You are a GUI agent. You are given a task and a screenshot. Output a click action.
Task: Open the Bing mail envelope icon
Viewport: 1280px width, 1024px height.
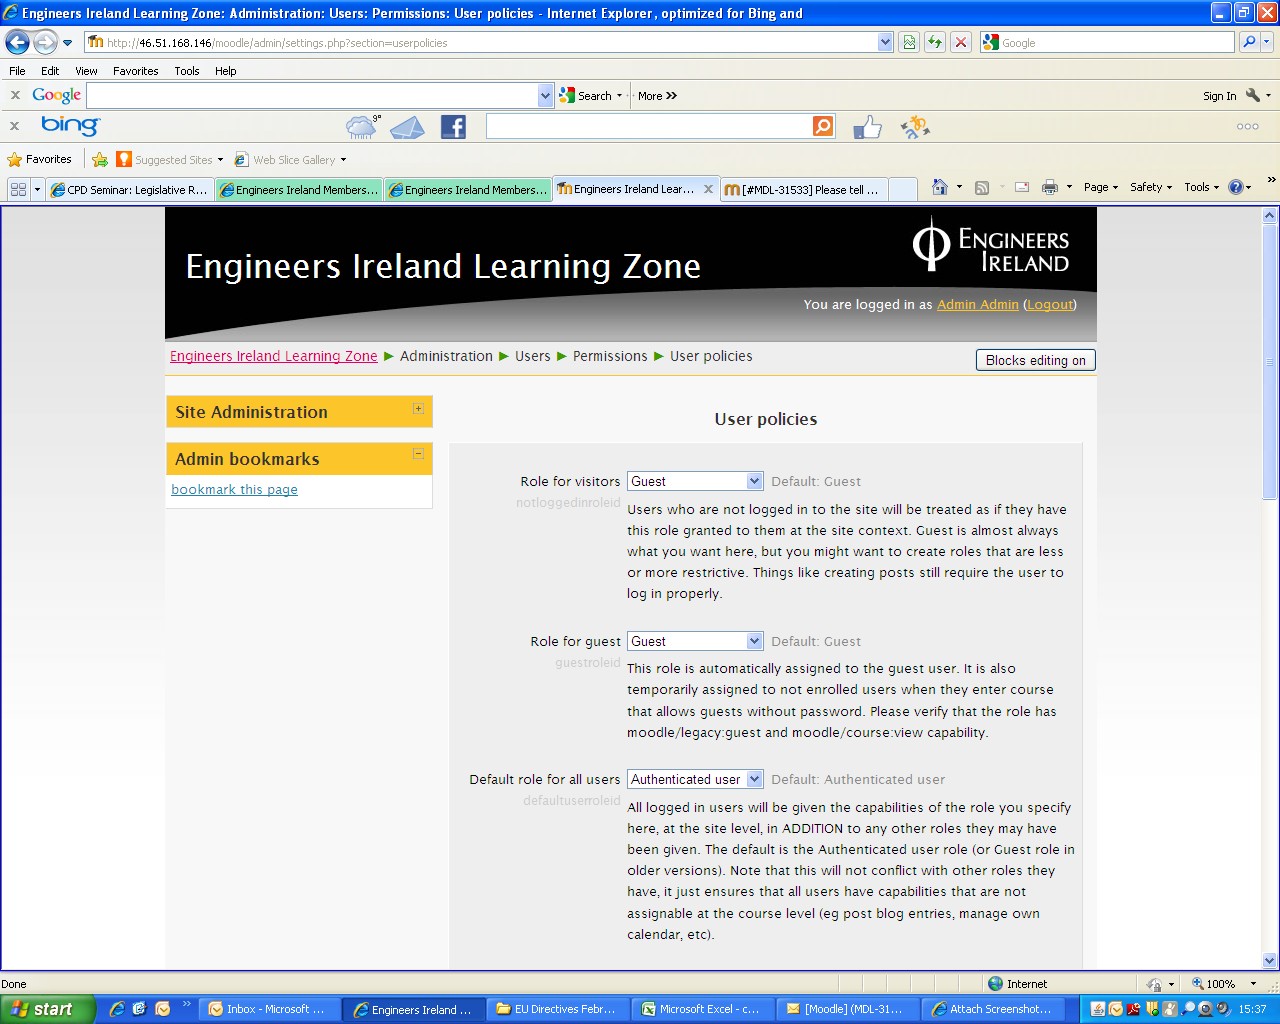point(407,127)
